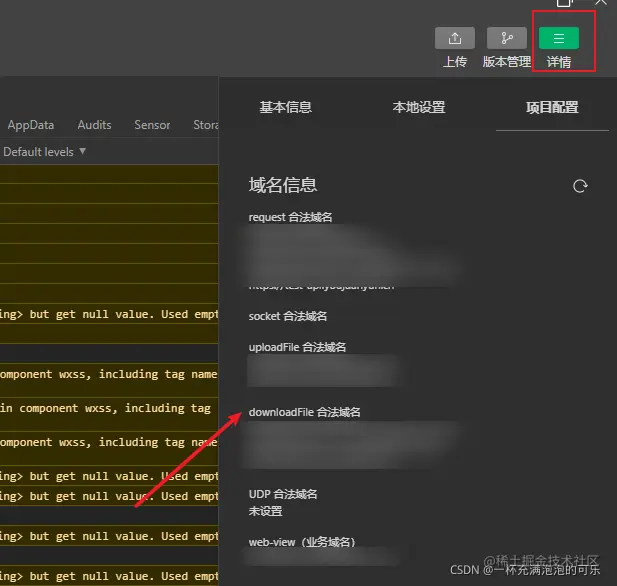
Task: Expand the Default levels dropdown
Action: (44, 152)
